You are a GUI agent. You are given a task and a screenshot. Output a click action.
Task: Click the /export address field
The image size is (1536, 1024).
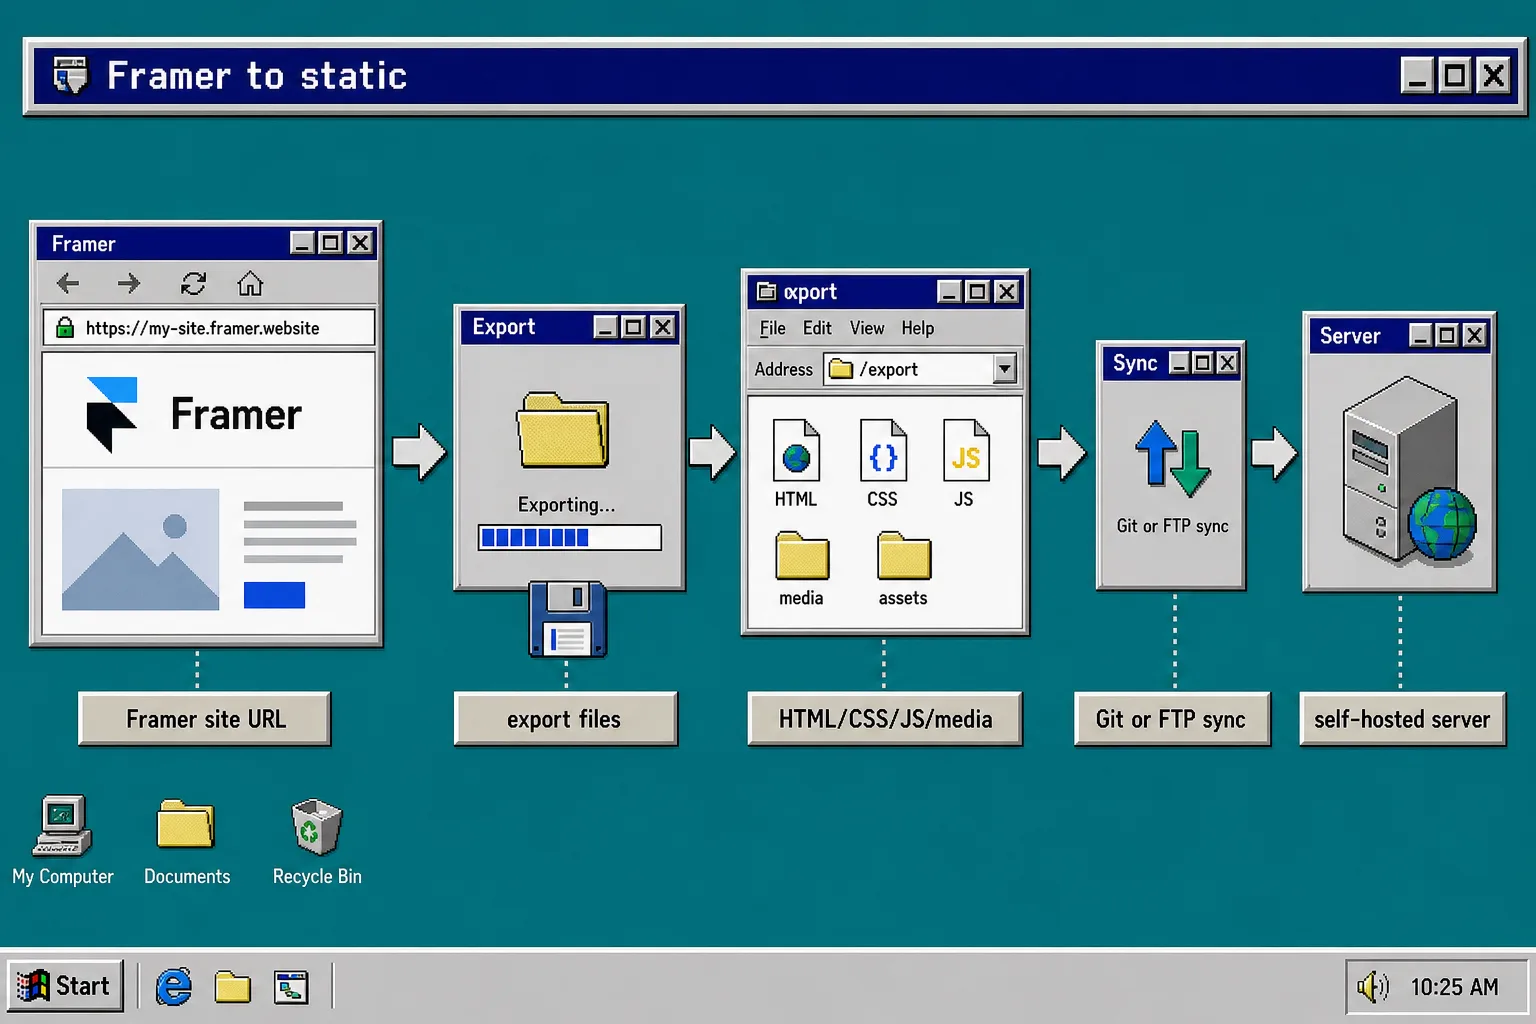tap(920, 369)
